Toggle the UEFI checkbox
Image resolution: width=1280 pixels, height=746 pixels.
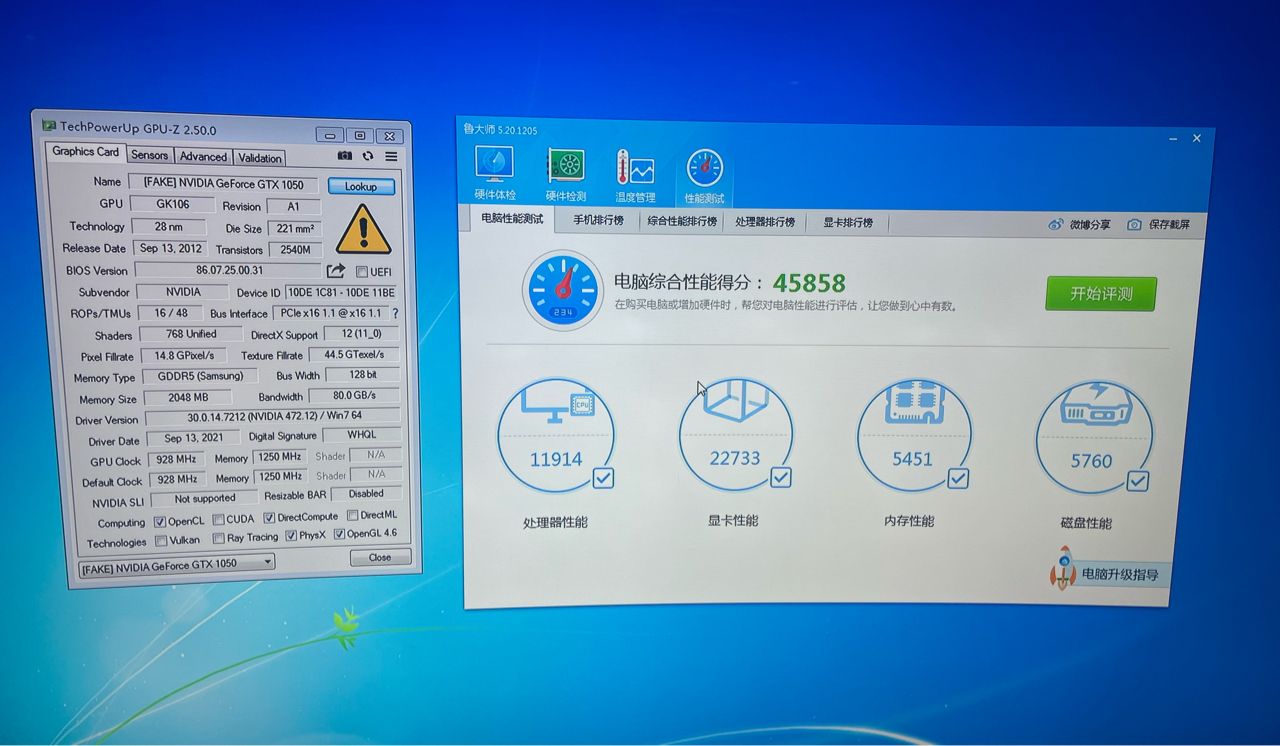coord(361,272)
